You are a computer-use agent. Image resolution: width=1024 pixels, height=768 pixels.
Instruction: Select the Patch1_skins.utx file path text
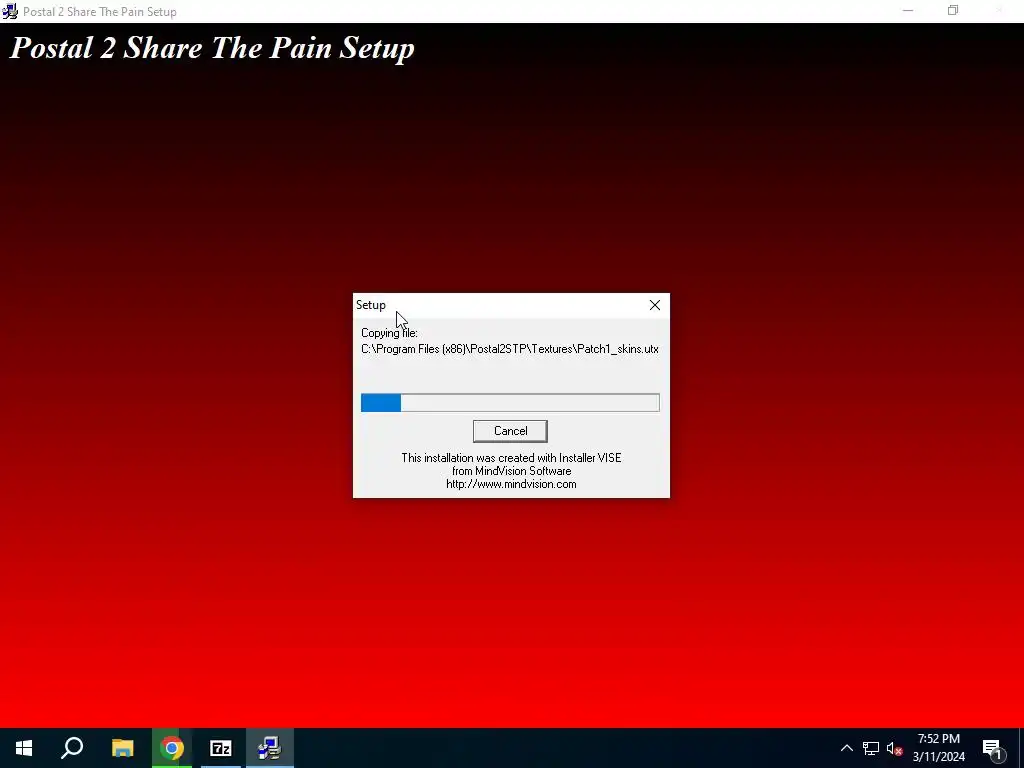coord(510,349)
